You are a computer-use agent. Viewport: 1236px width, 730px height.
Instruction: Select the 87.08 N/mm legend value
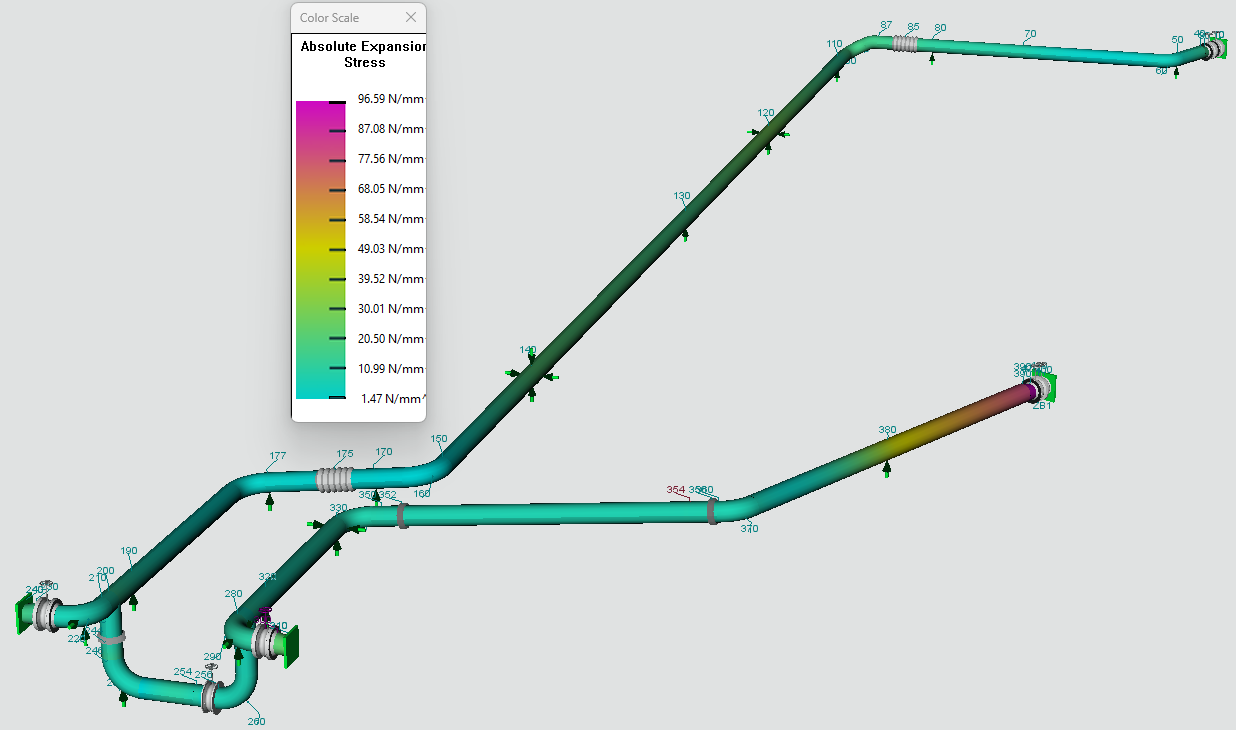[391, 129]
